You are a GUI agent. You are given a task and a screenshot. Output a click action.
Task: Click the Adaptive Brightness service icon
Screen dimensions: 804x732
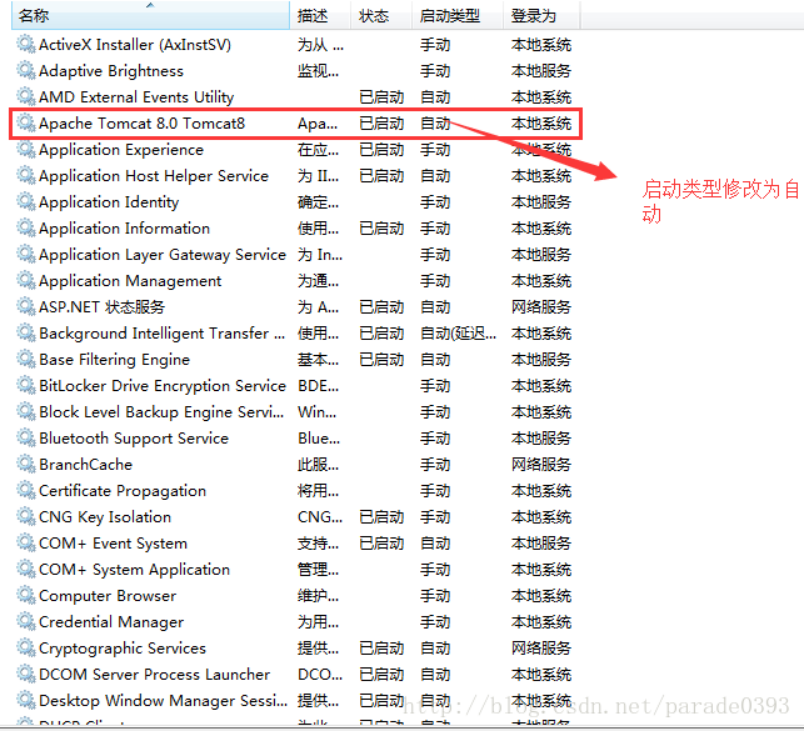tap(25, 70)
